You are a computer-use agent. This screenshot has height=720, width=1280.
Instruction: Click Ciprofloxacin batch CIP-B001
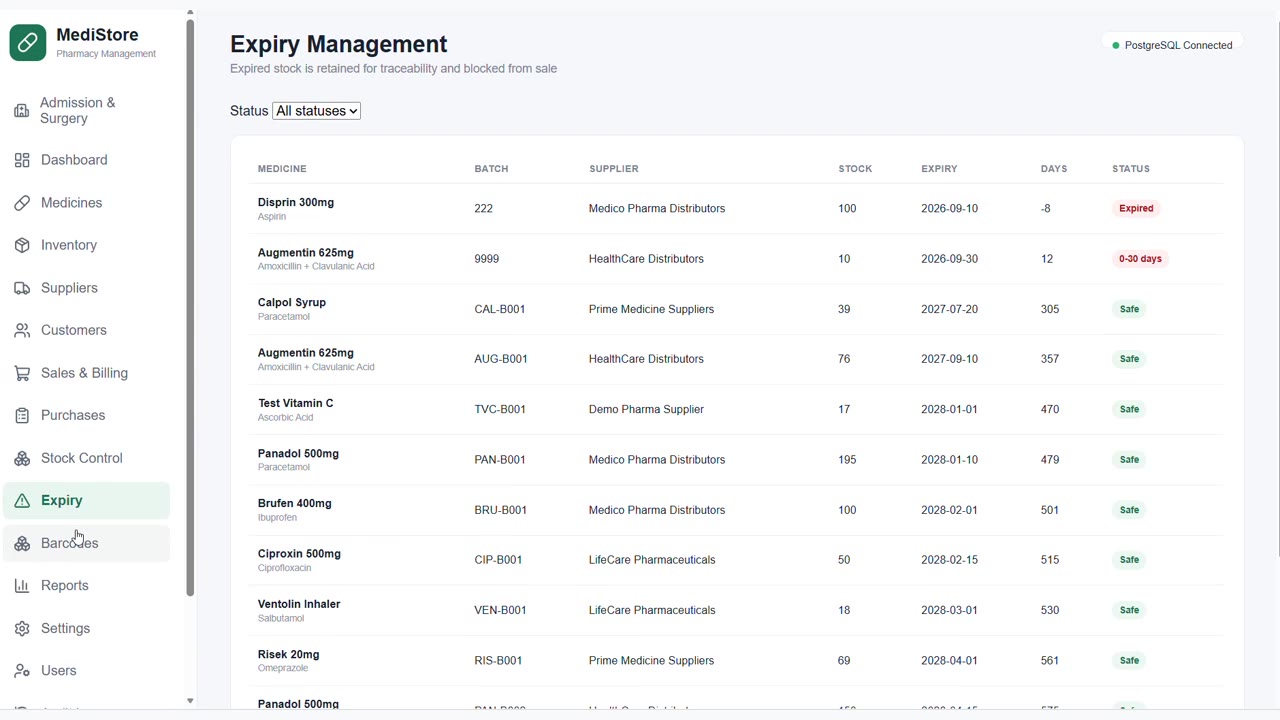(498, 560)
